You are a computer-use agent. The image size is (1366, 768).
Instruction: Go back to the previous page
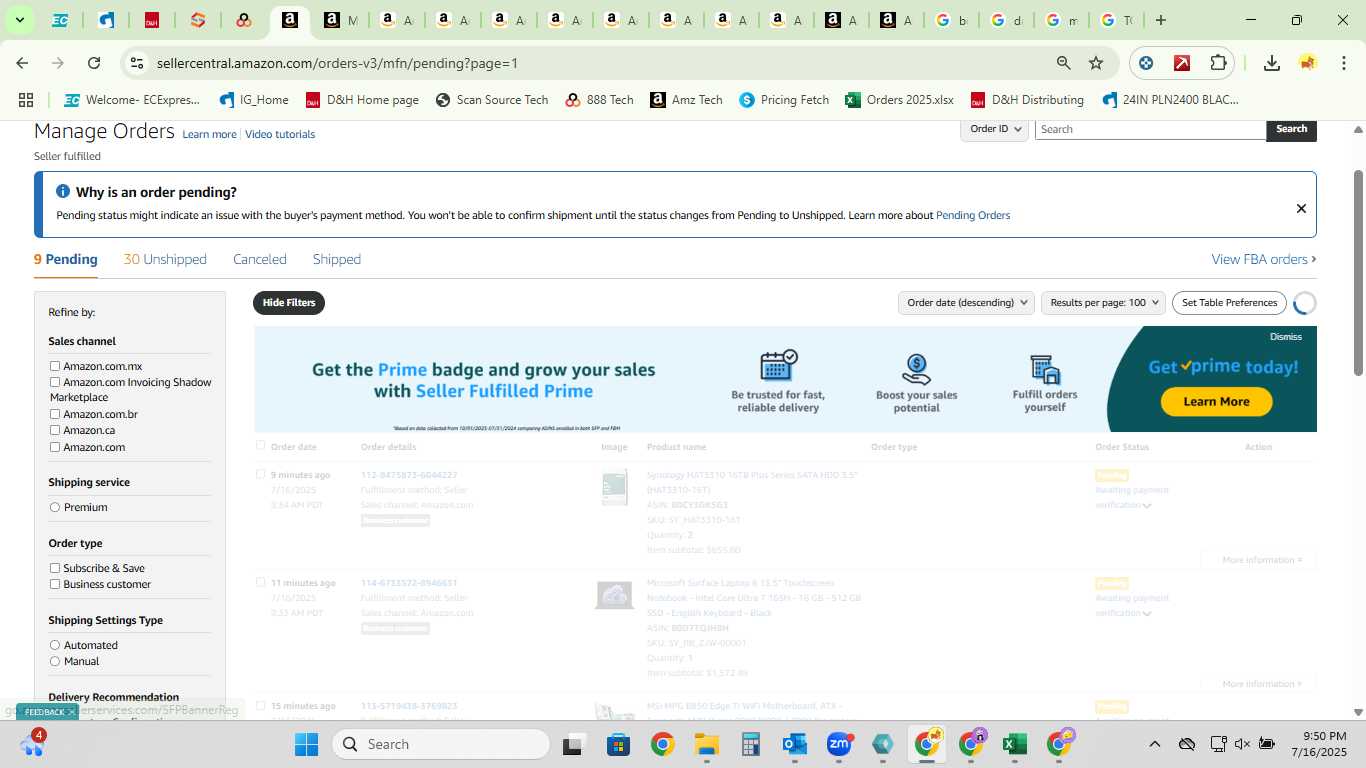tap(22, 63)
